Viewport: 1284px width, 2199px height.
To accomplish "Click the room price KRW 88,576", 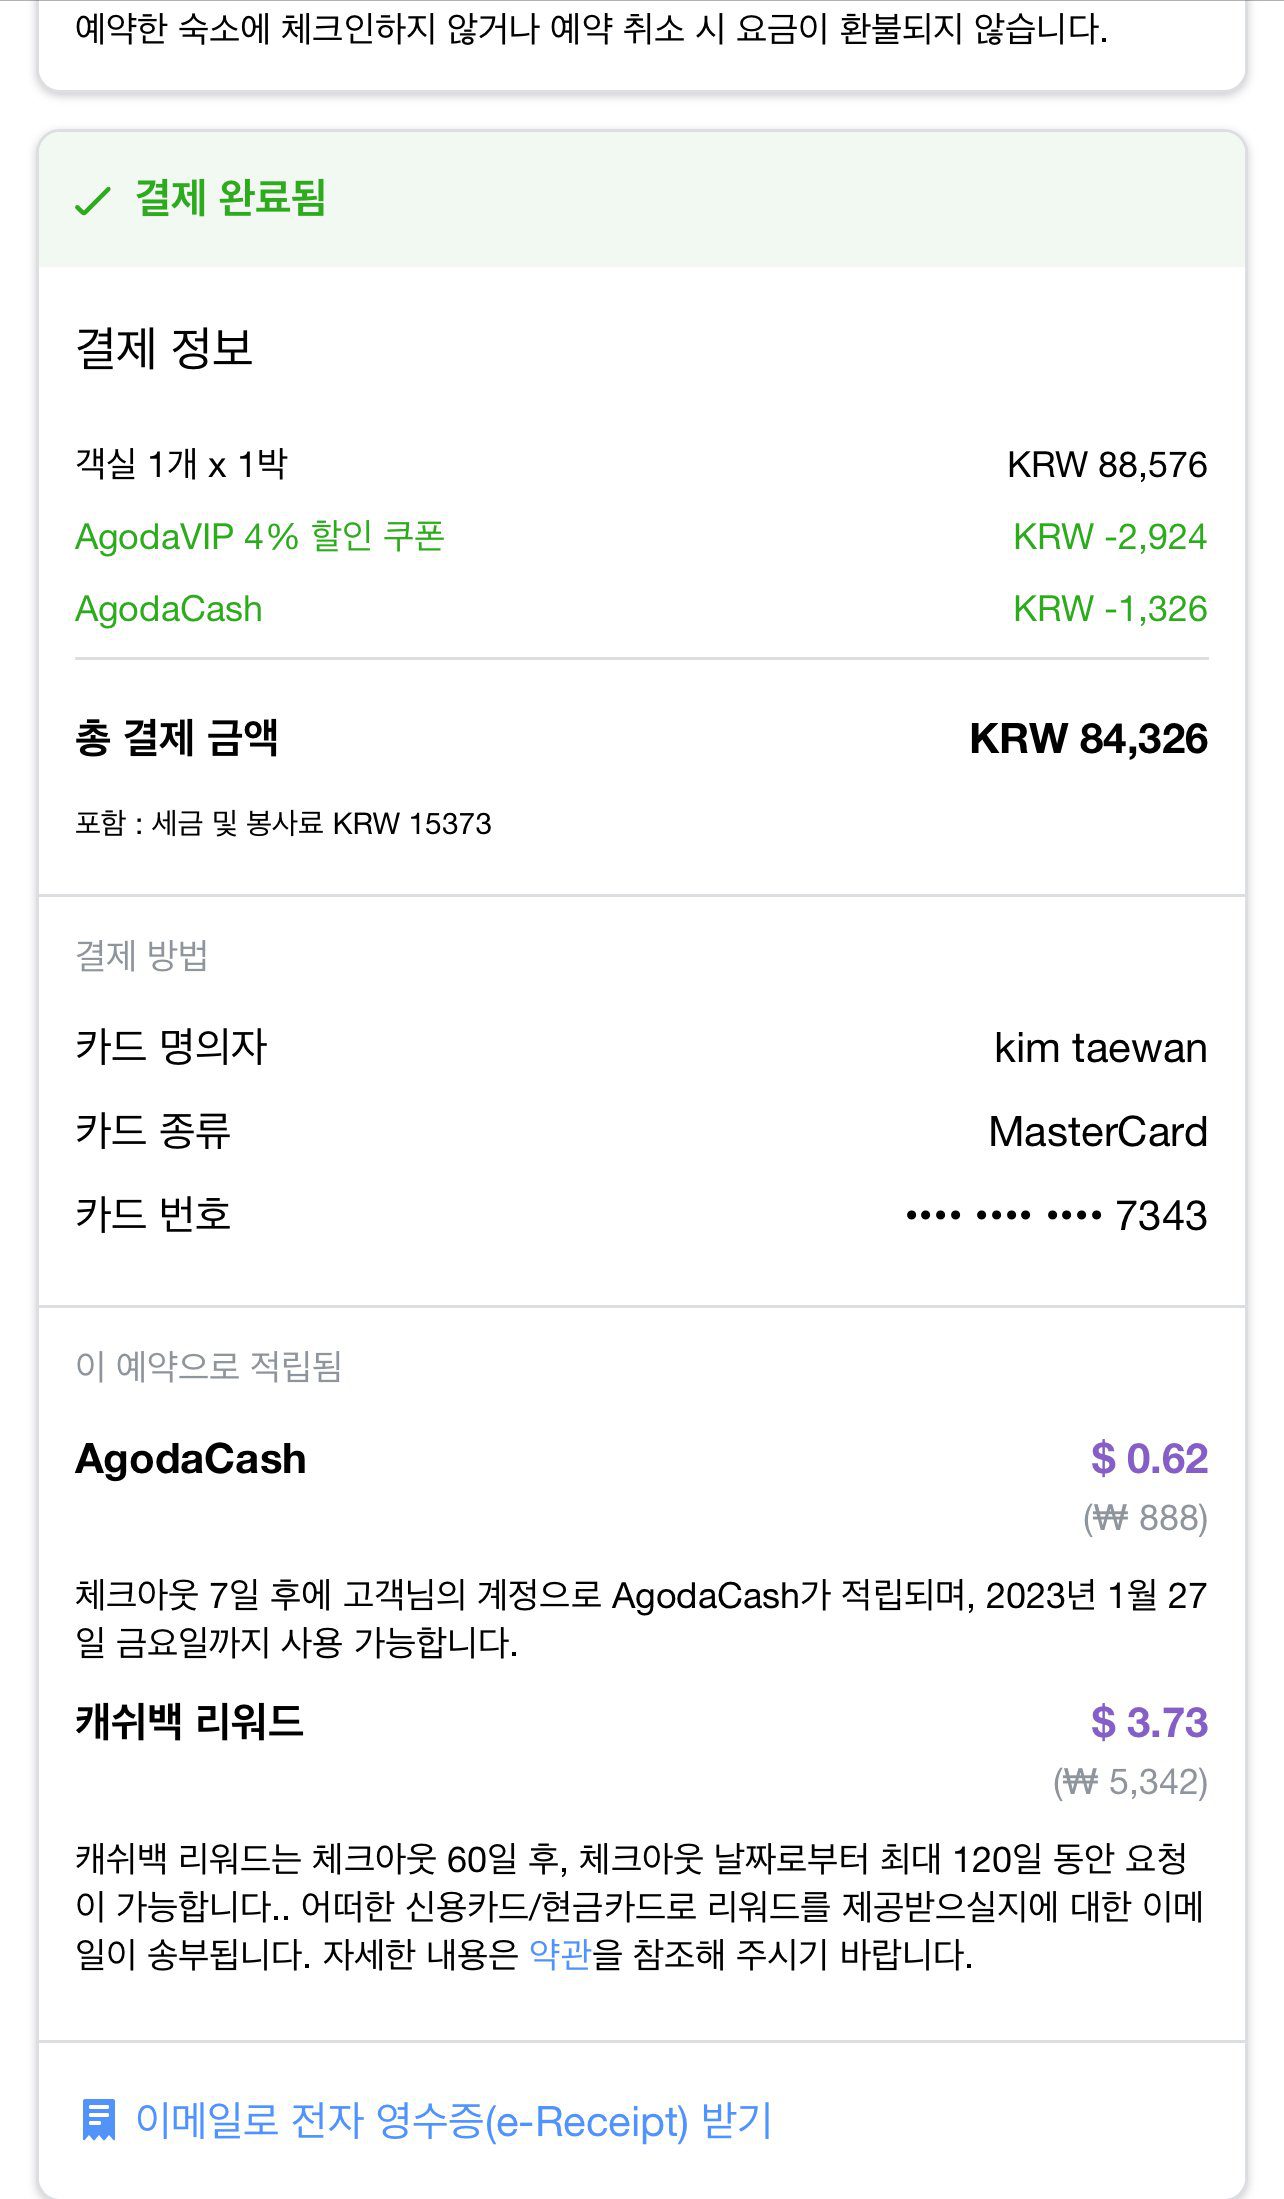I will click(x=1106, y=465).
